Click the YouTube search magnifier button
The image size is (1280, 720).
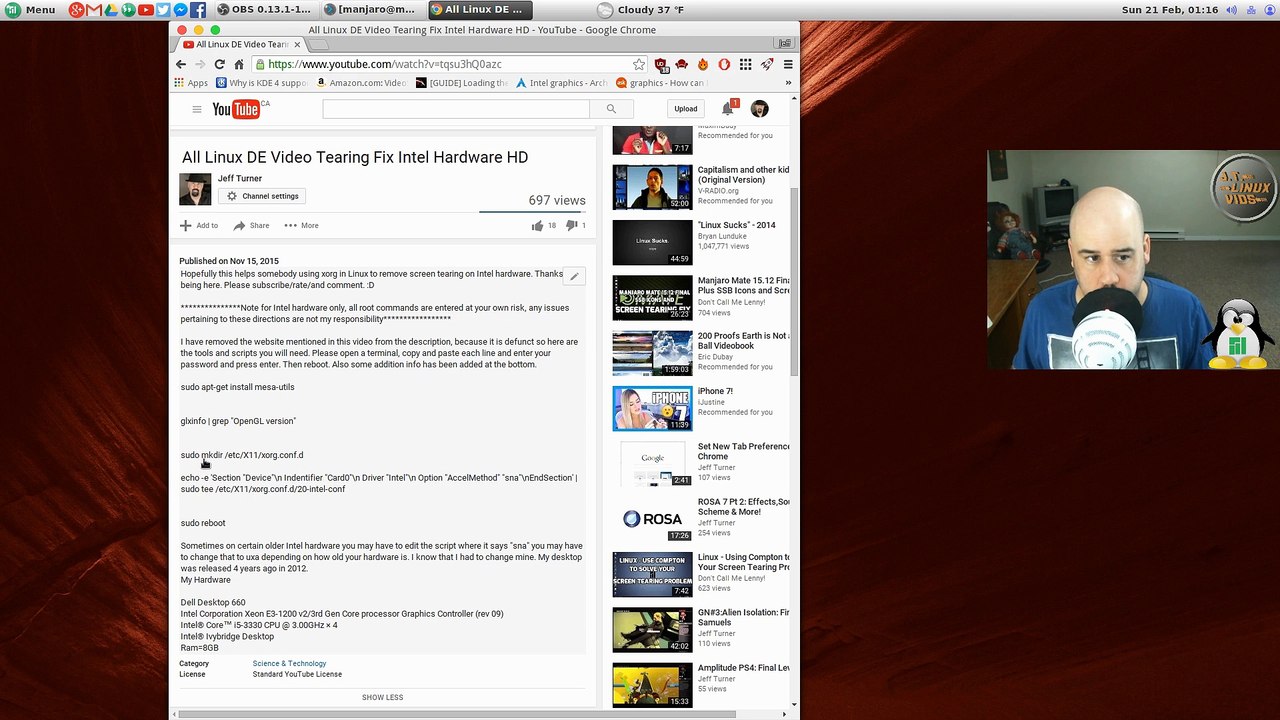click(x=611, y=109)
